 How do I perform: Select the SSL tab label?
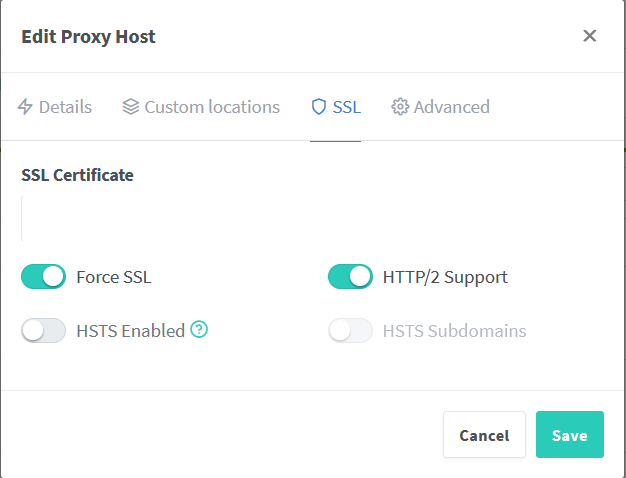coord(347,107)
